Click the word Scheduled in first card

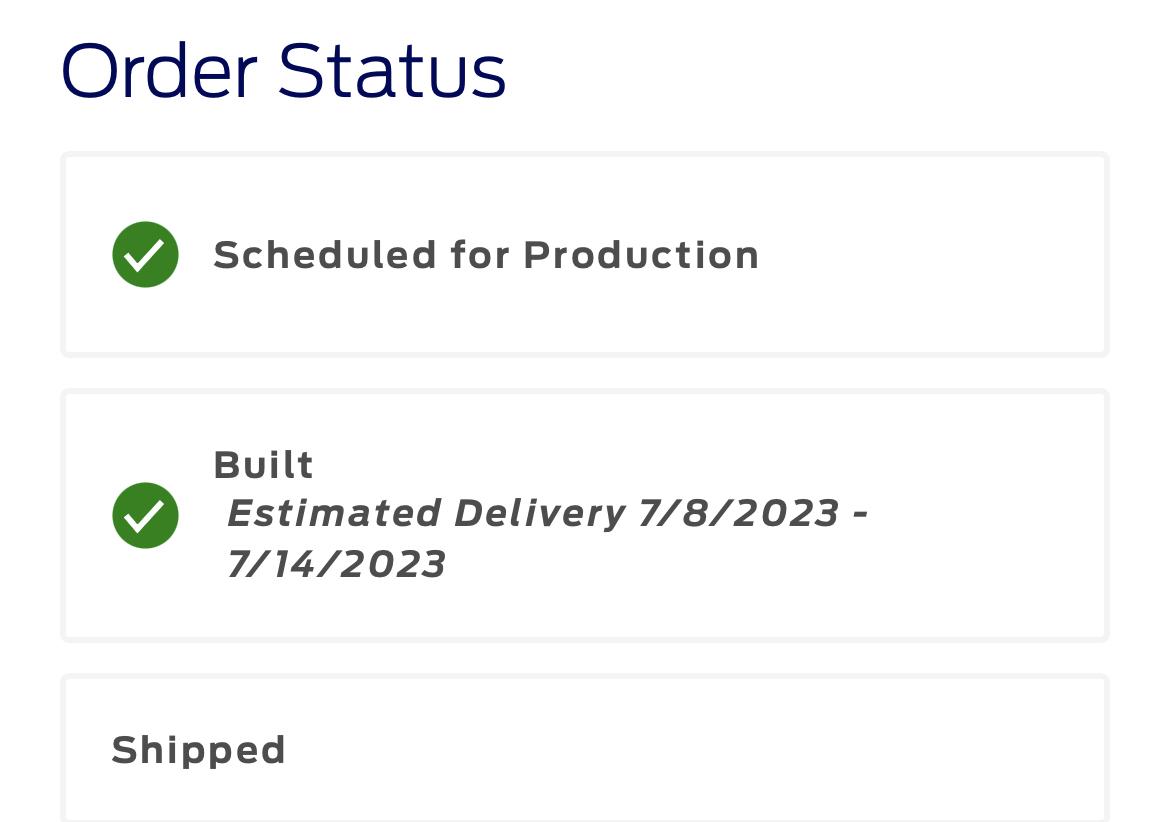click(325, 255)
